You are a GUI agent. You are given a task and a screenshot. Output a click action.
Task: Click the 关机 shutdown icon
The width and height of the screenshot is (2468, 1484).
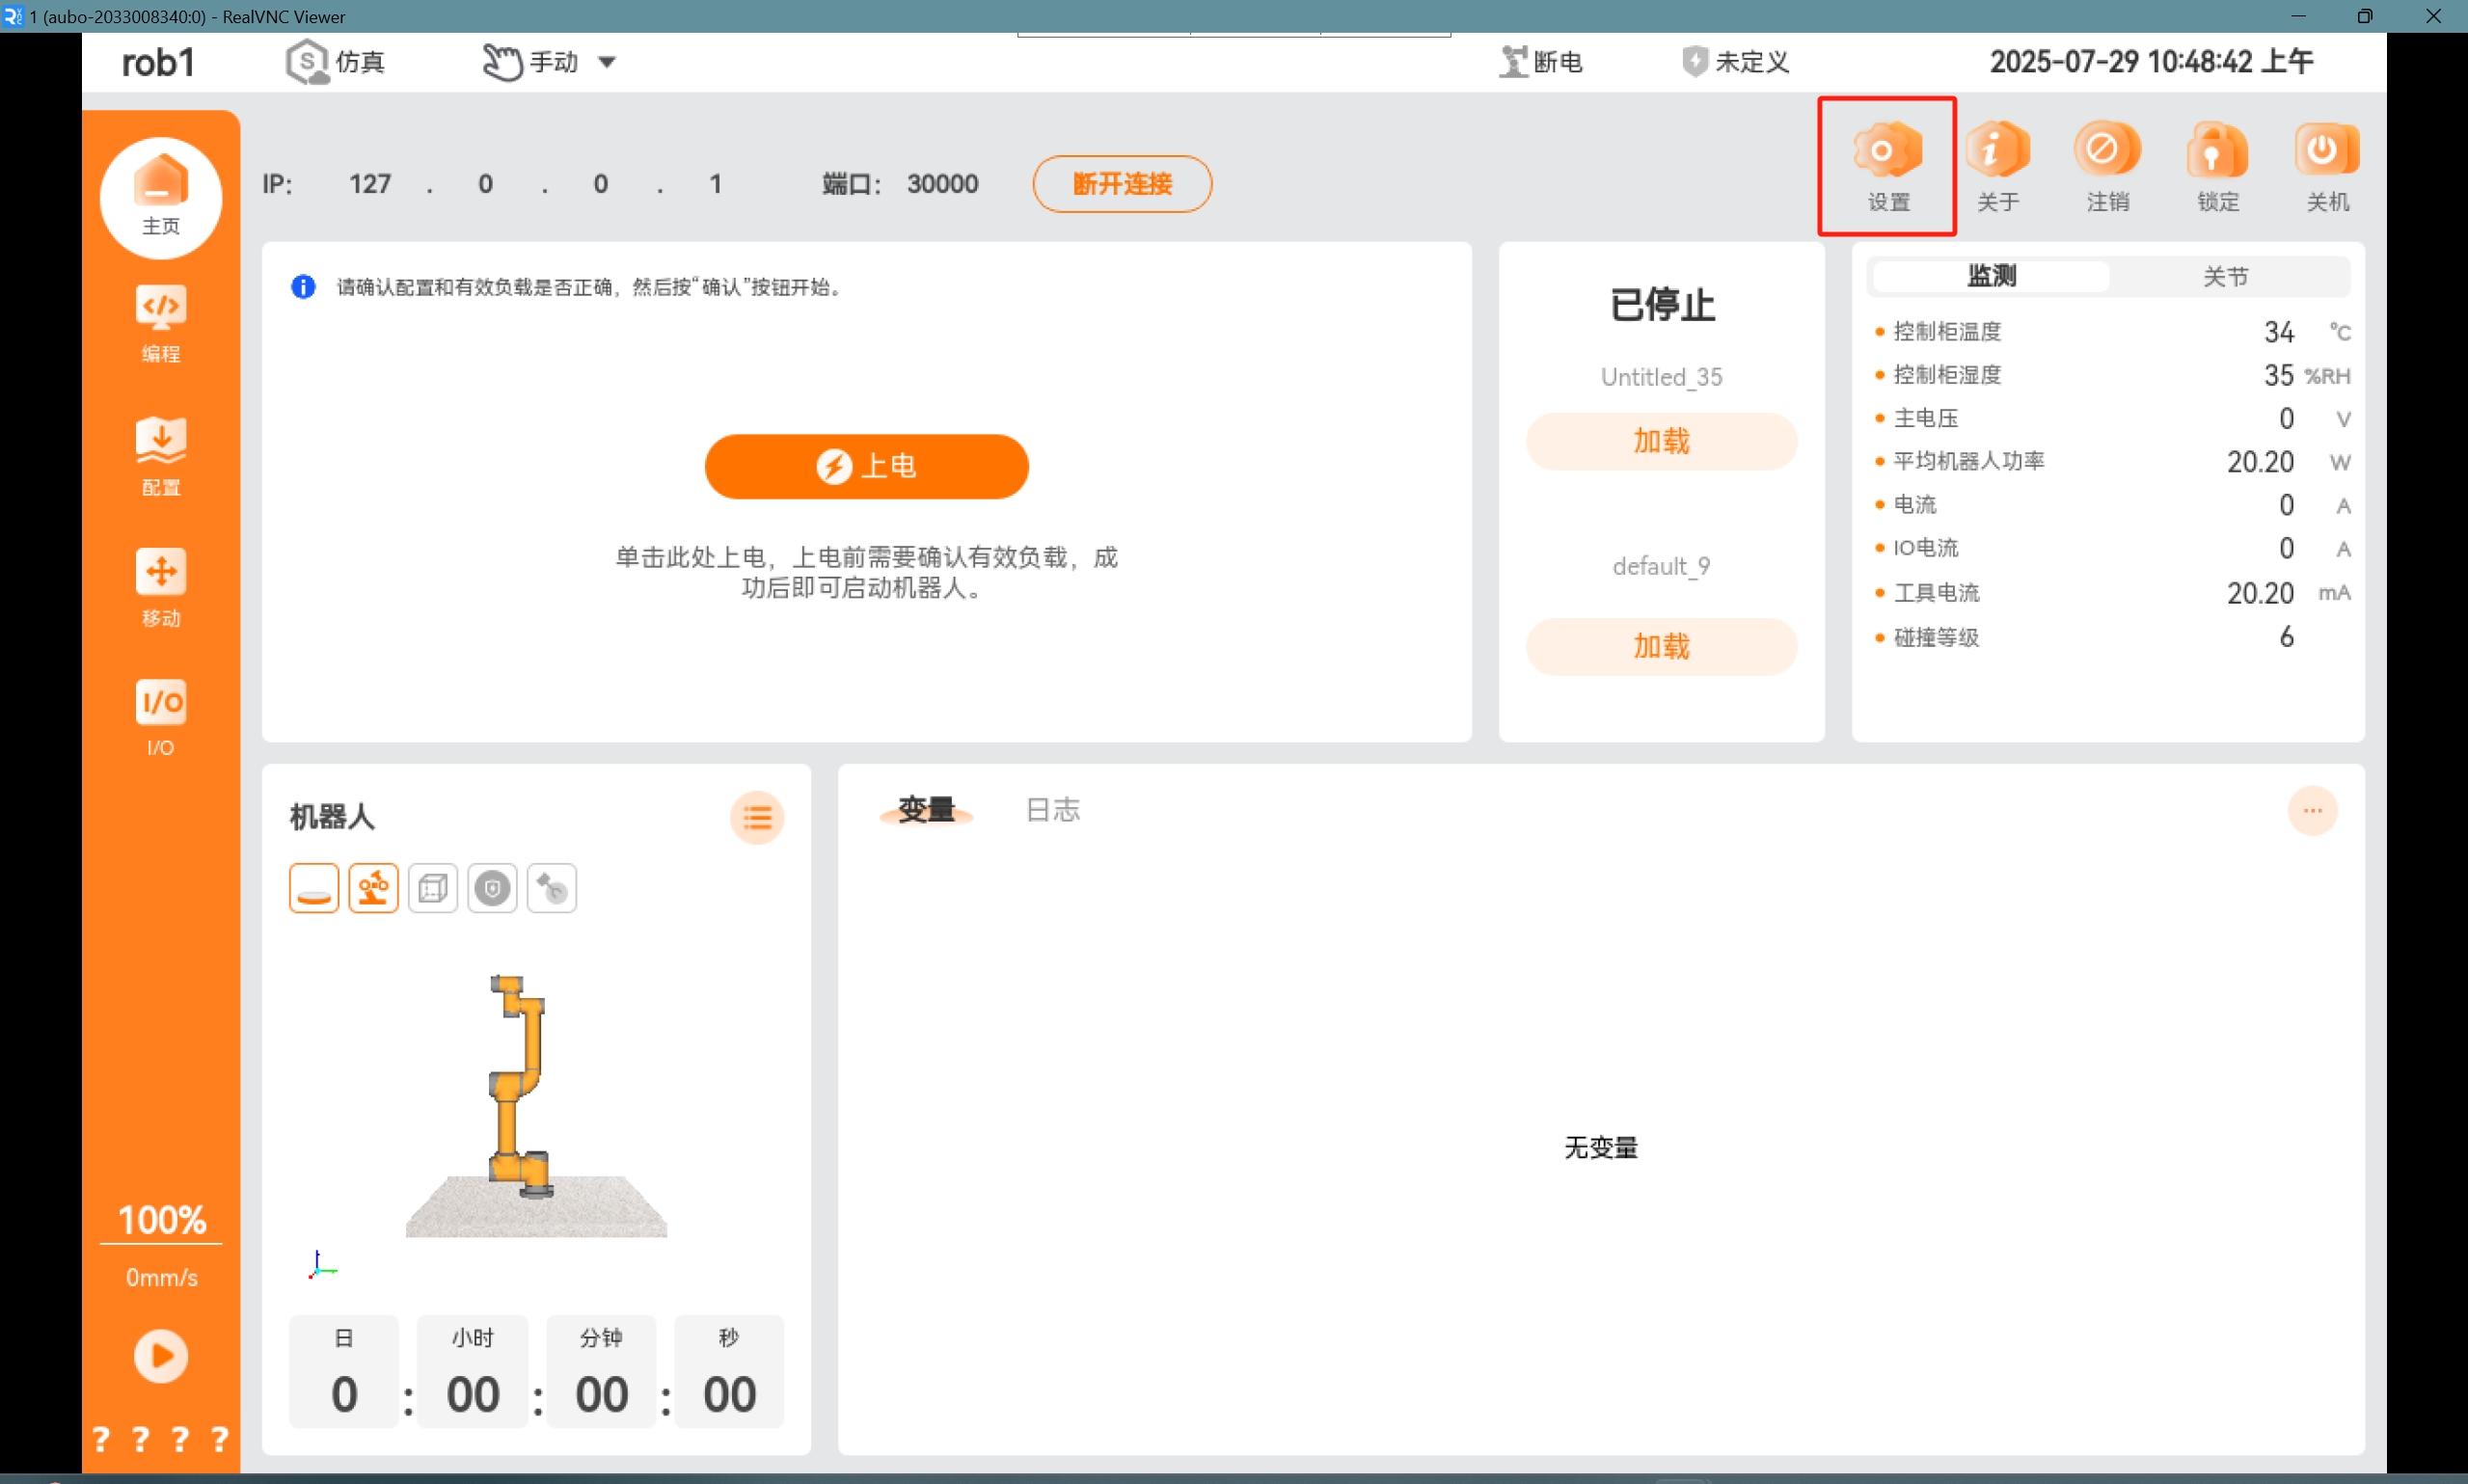click(2327, 166)
